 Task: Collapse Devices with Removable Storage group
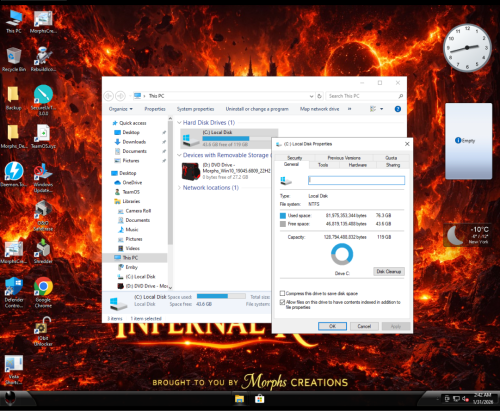pos(179,155)
